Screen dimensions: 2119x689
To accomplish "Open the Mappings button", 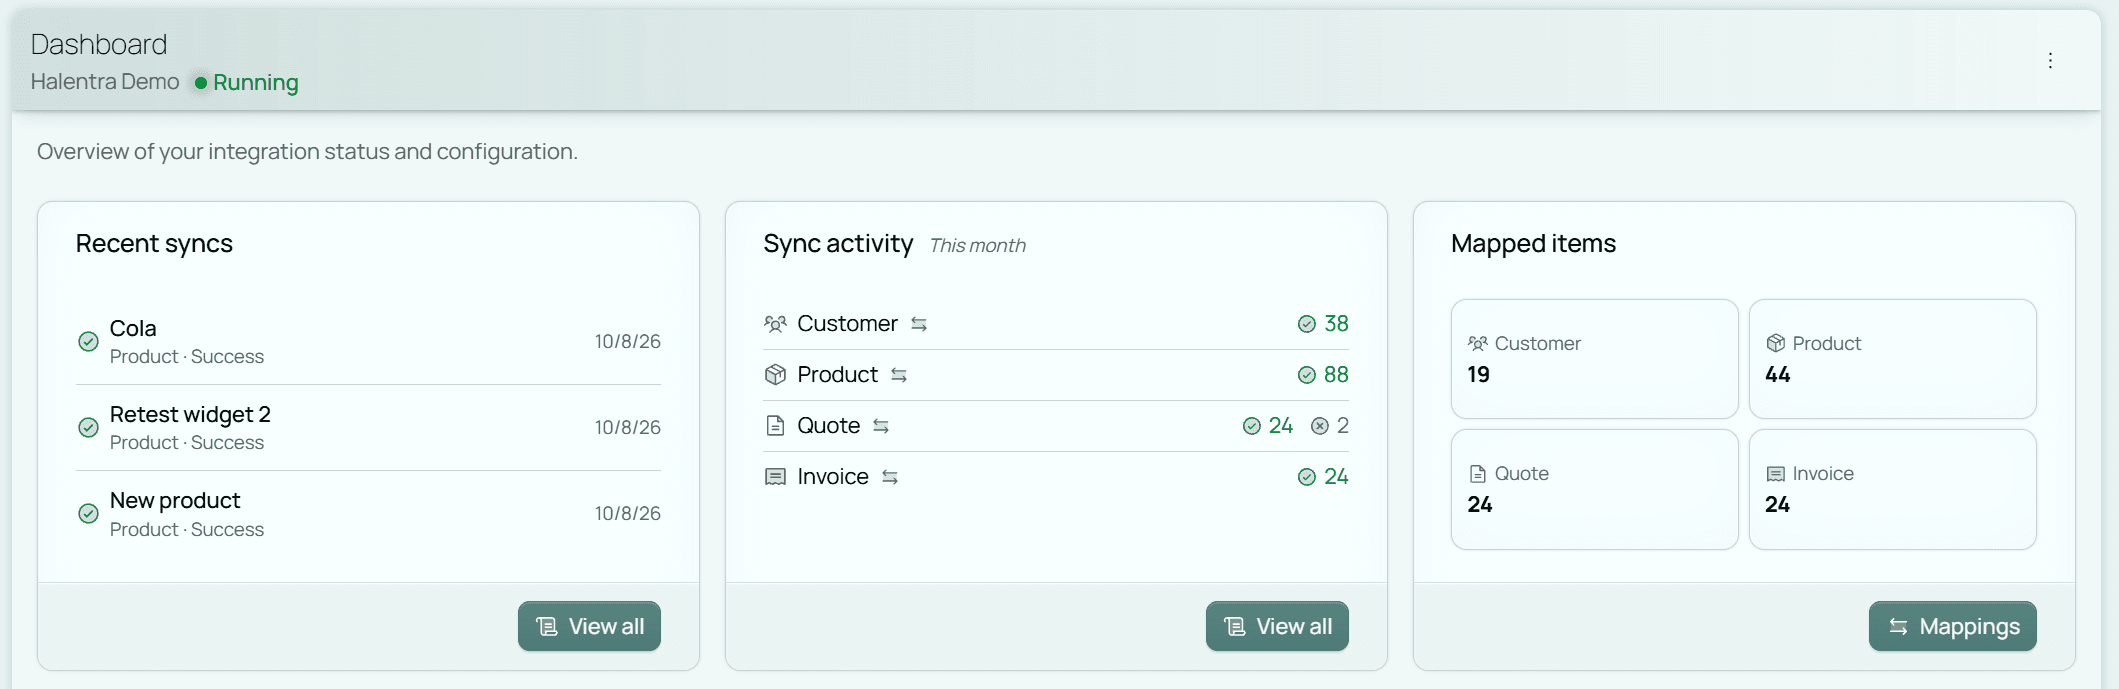I will 1952,626.
